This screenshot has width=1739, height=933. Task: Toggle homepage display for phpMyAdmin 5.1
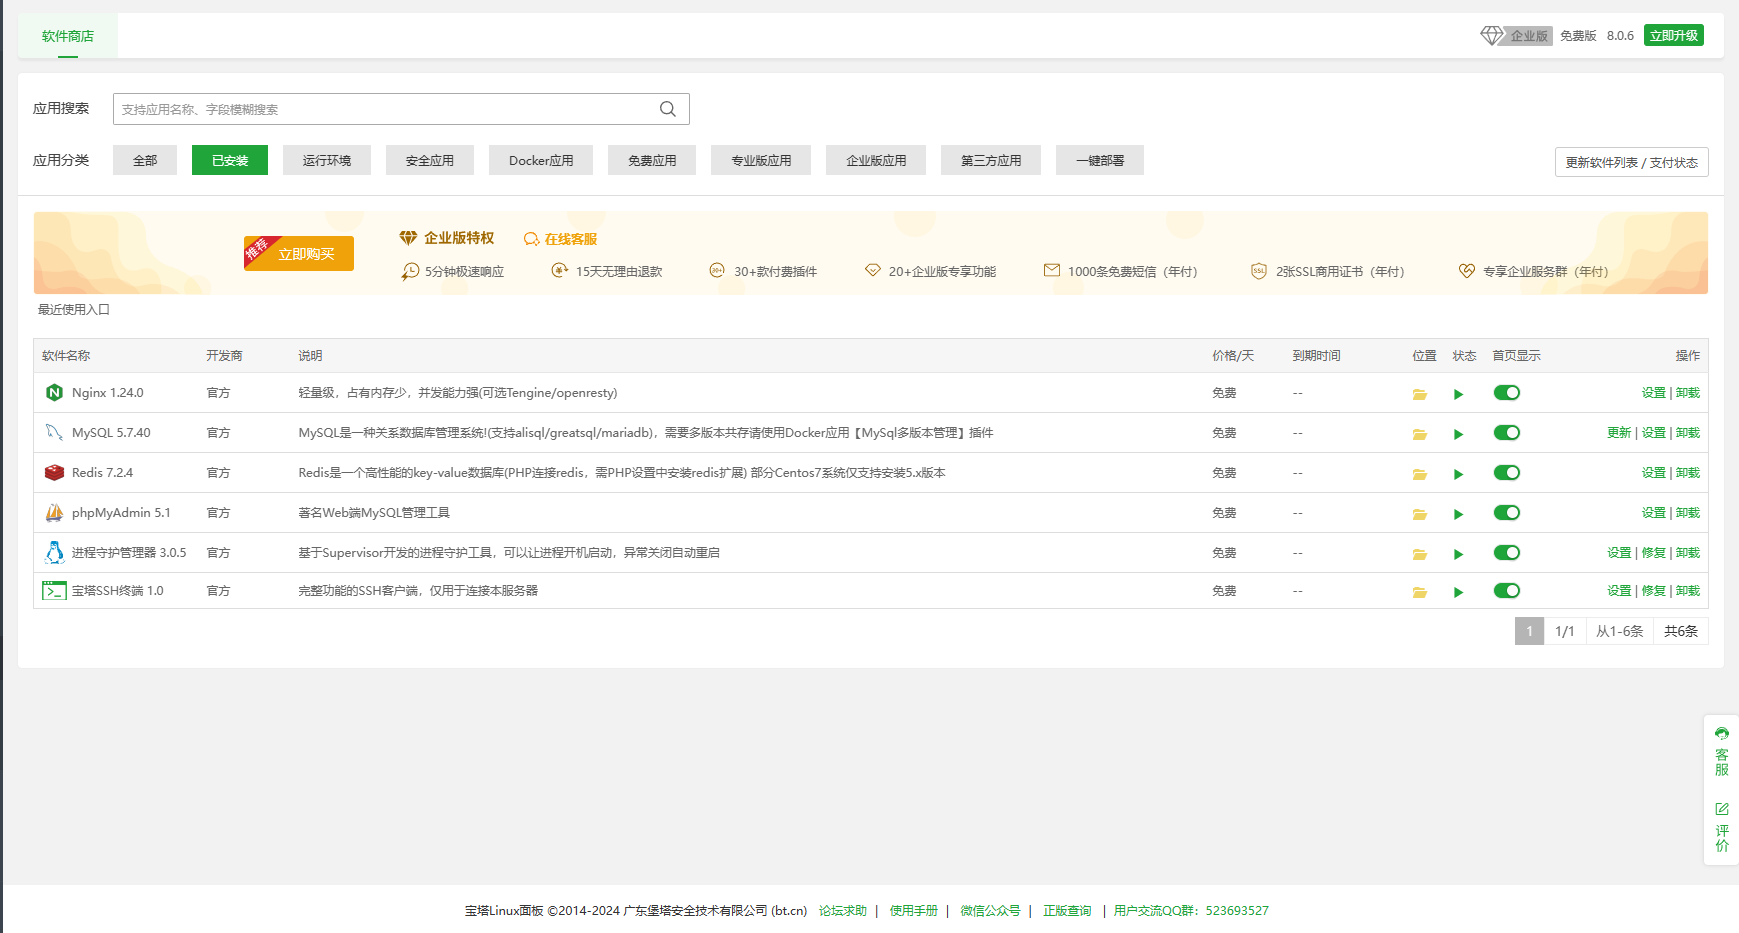point(1507,513)
